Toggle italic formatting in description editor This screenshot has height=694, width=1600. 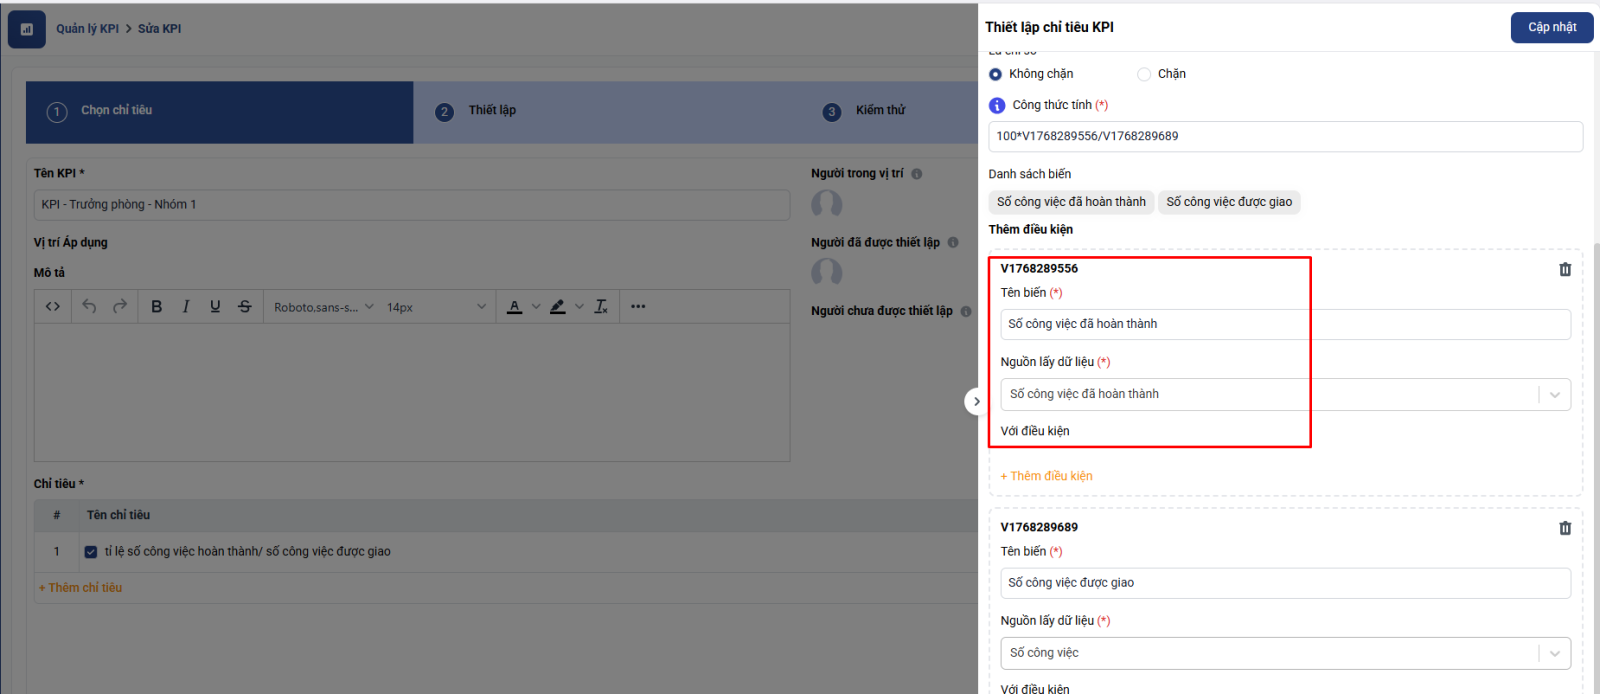point(186,307)
